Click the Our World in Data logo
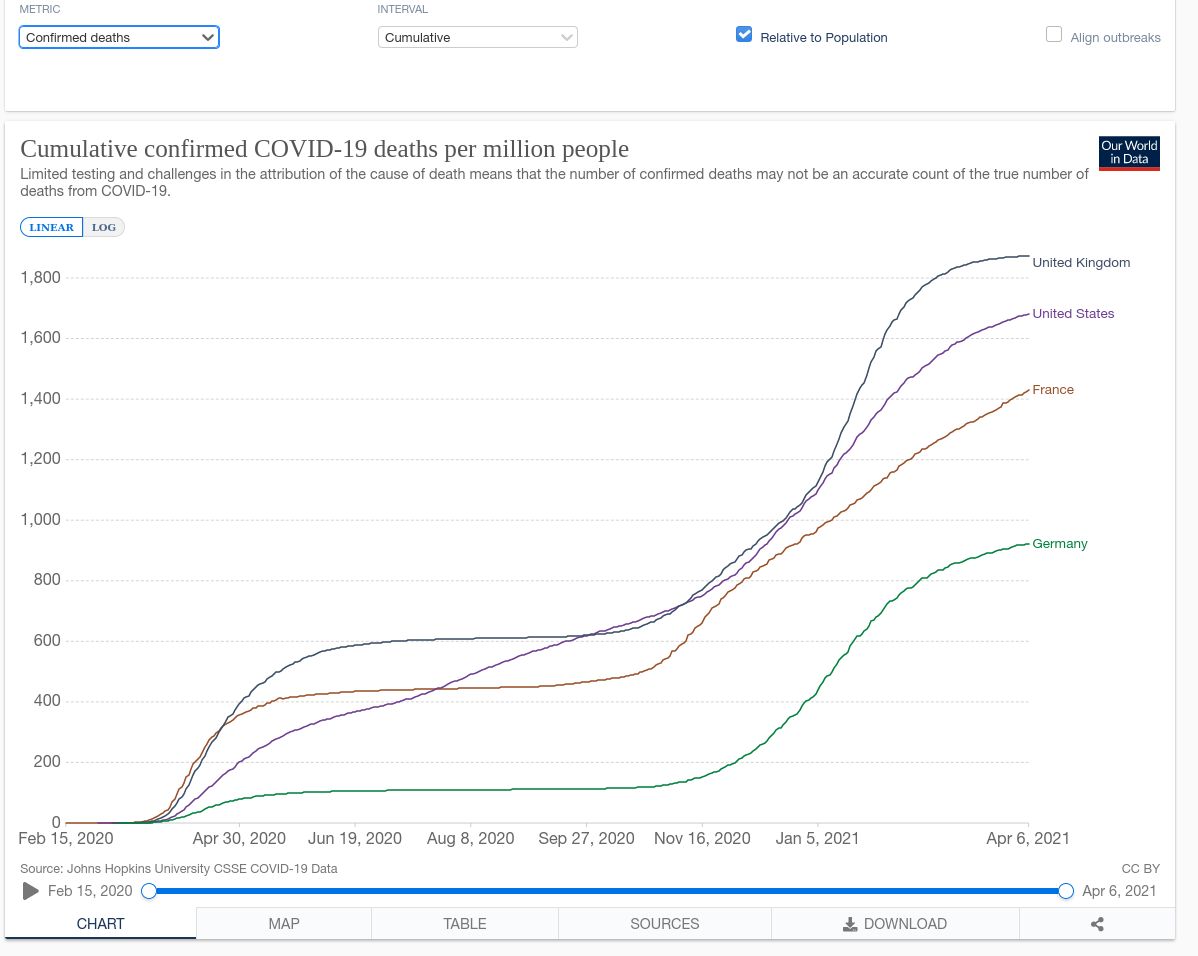 (x=1129, y=153)
